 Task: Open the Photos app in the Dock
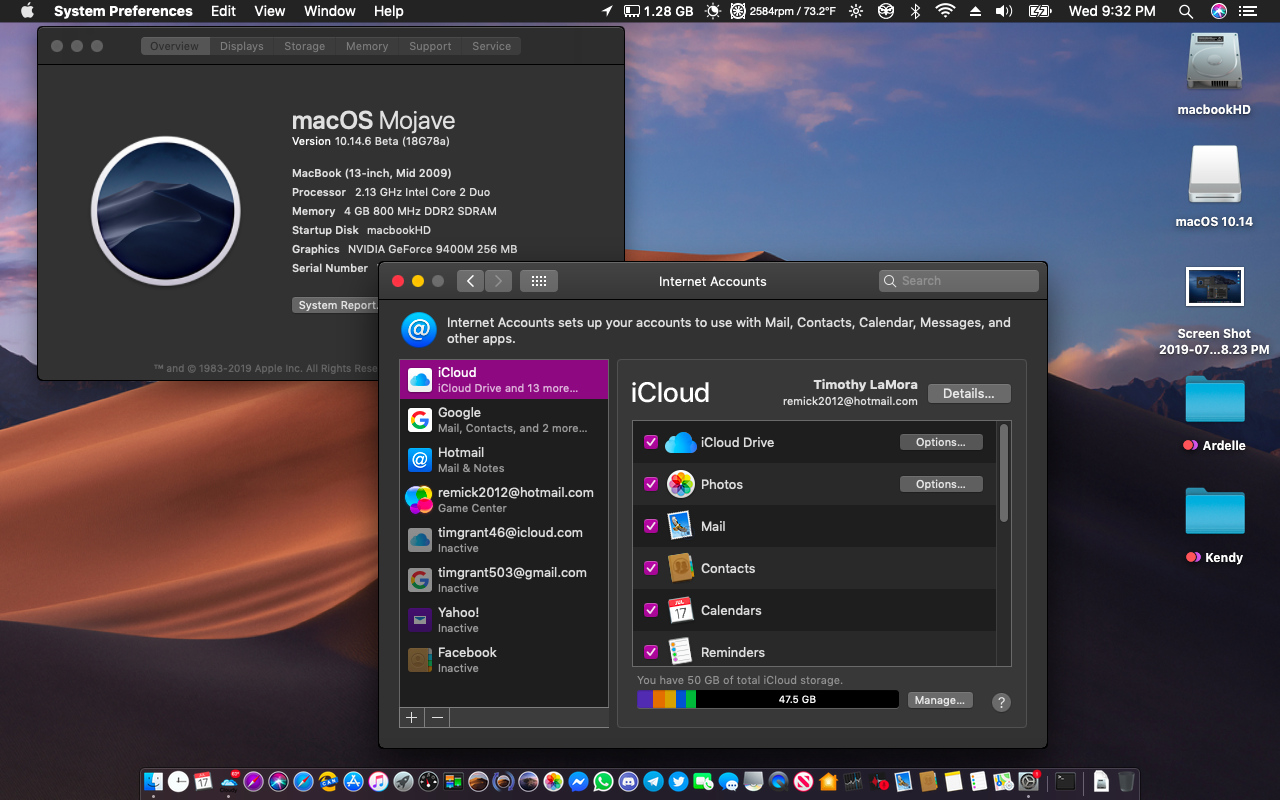tap(553, 781)
